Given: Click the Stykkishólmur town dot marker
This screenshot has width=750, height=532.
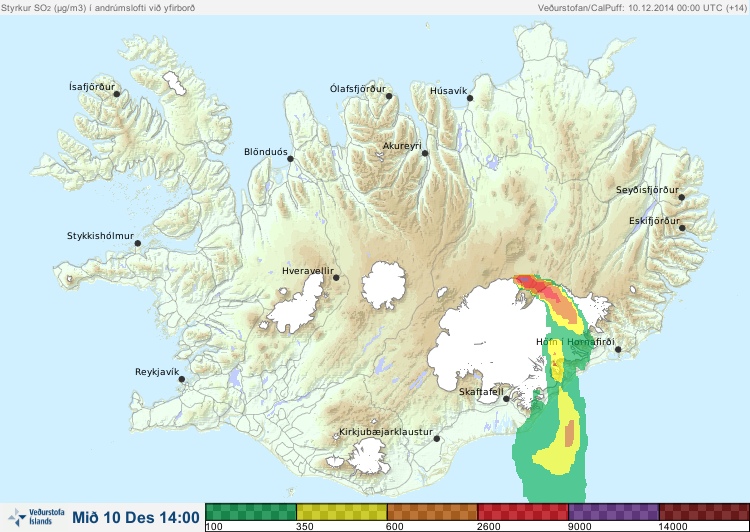Looking at the screenshot, I should pyautogui.click(x=138, y=244).
